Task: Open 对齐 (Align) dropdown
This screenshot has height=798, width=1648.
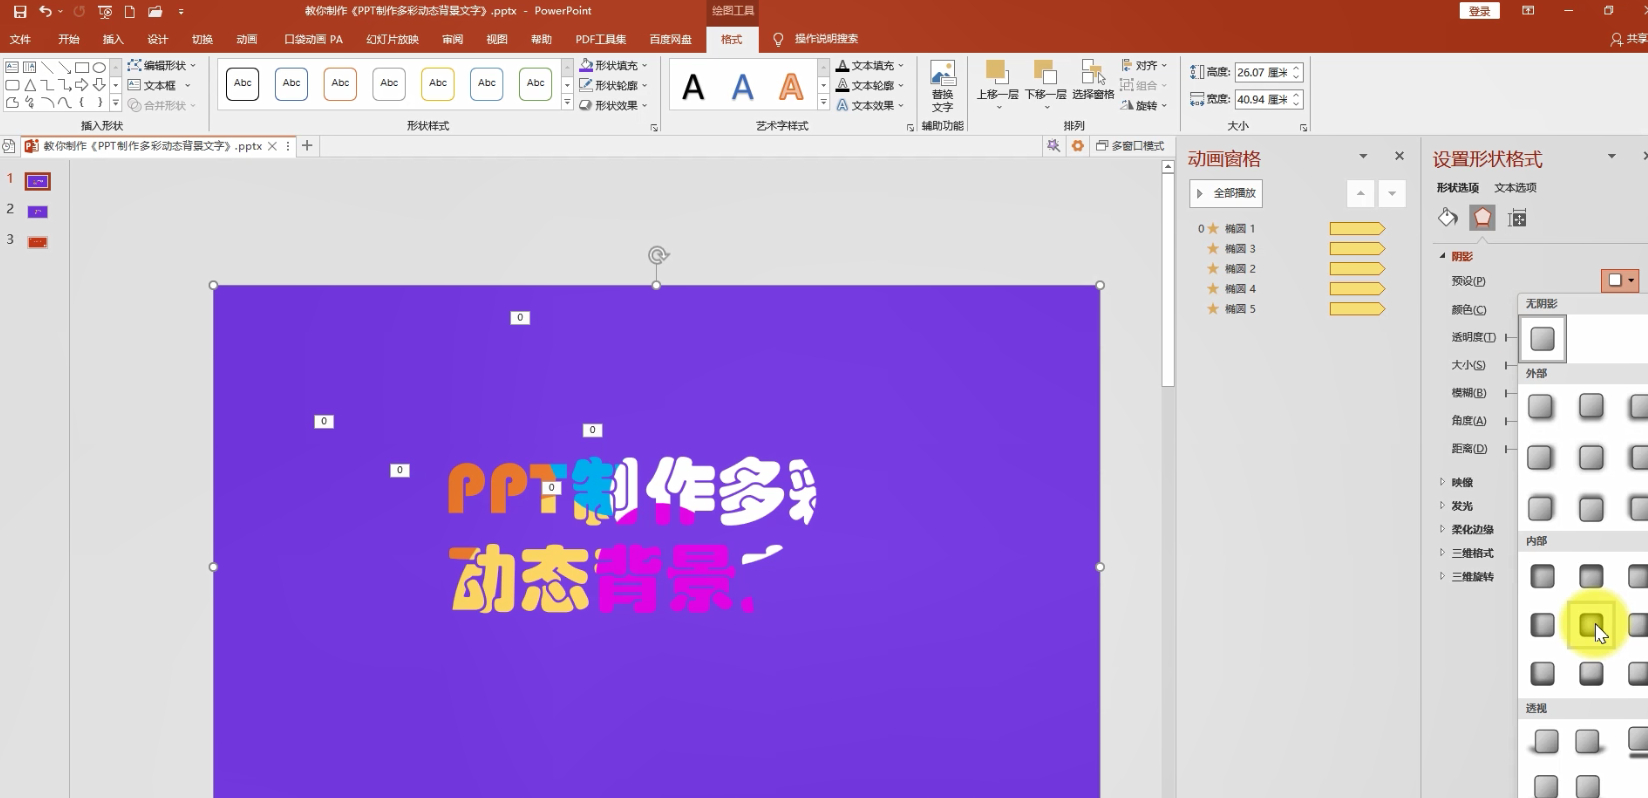Action: [1144, 65]
